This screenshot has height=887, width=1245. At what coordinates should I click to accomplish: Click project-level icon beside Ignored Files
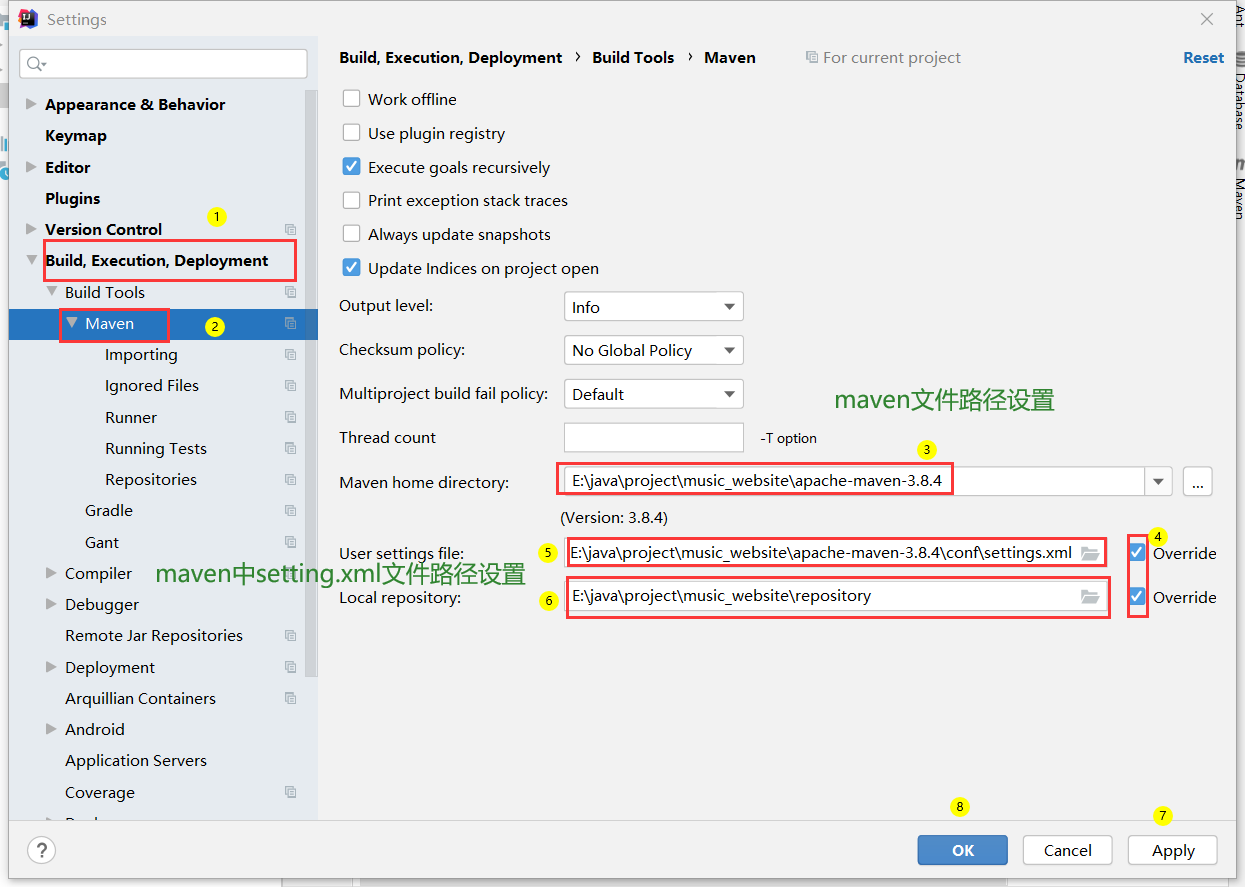(290, 385)
